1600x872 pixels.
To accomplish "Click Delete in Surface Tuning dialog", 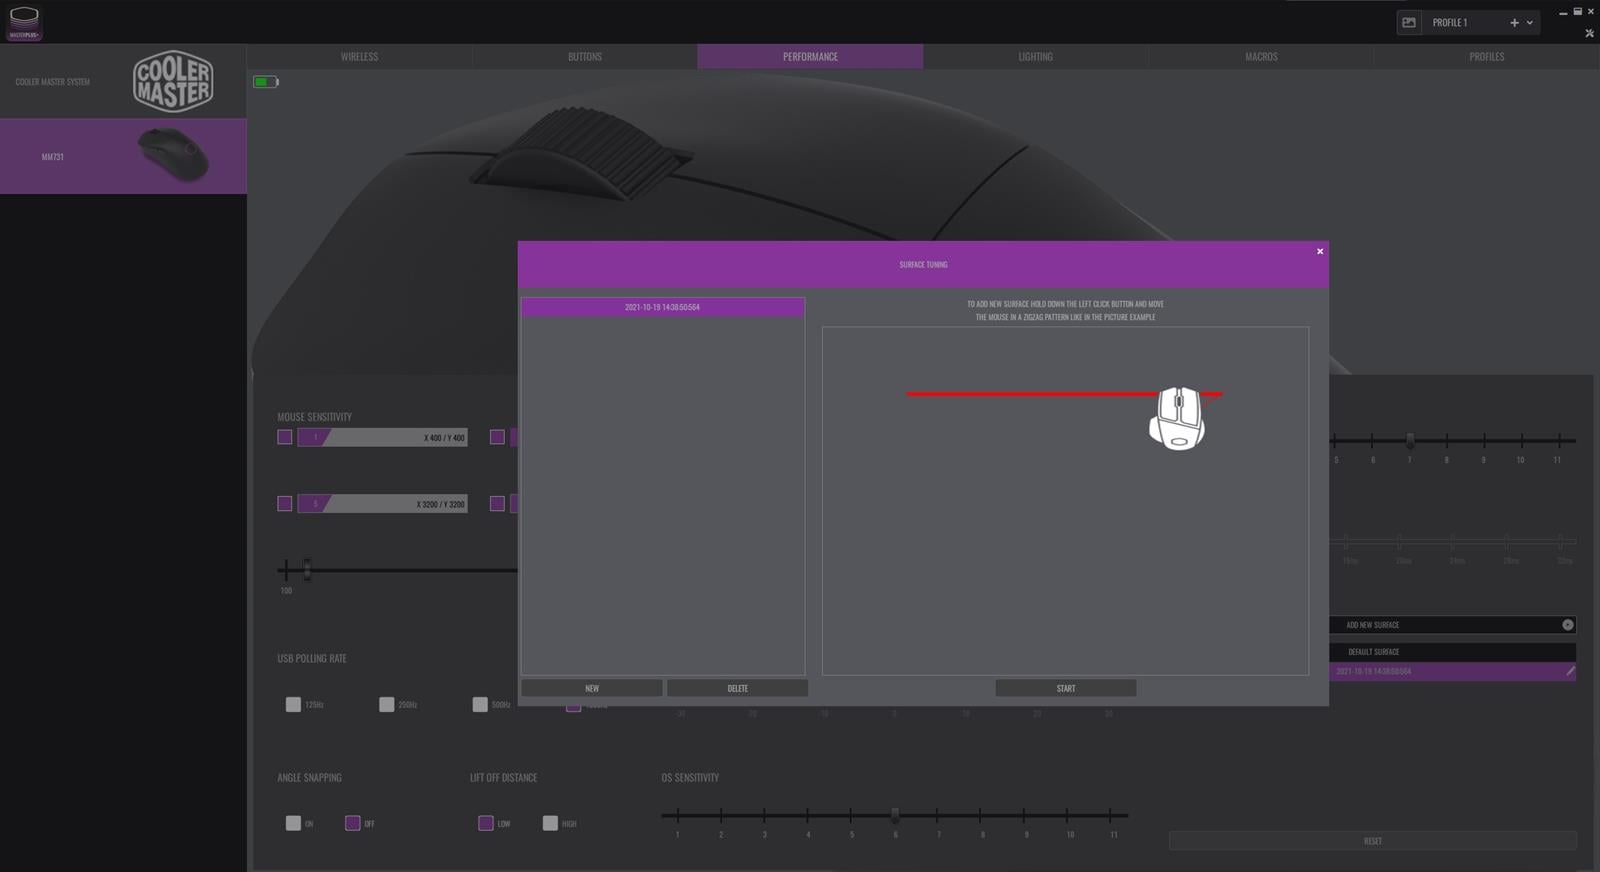I will pyautogui.click(x=737, y=688).
